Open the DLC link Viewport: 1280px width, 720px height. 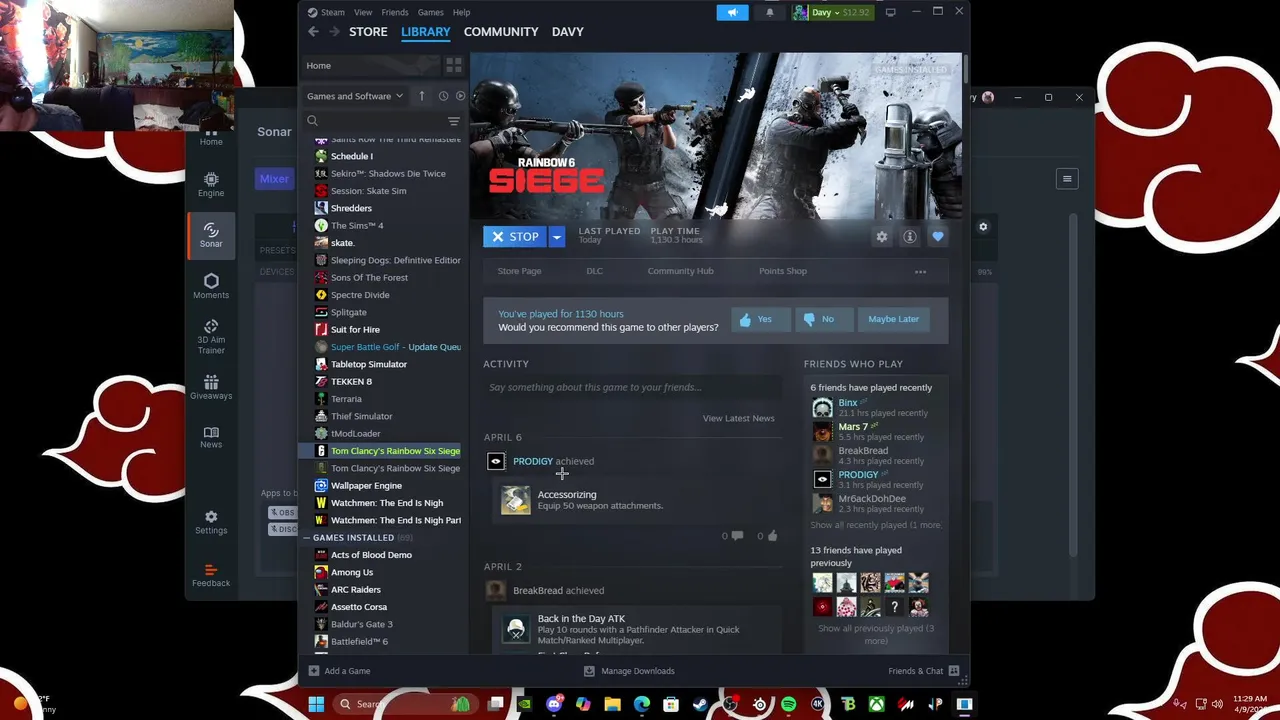pyautogui.click(x=595, y=271)
